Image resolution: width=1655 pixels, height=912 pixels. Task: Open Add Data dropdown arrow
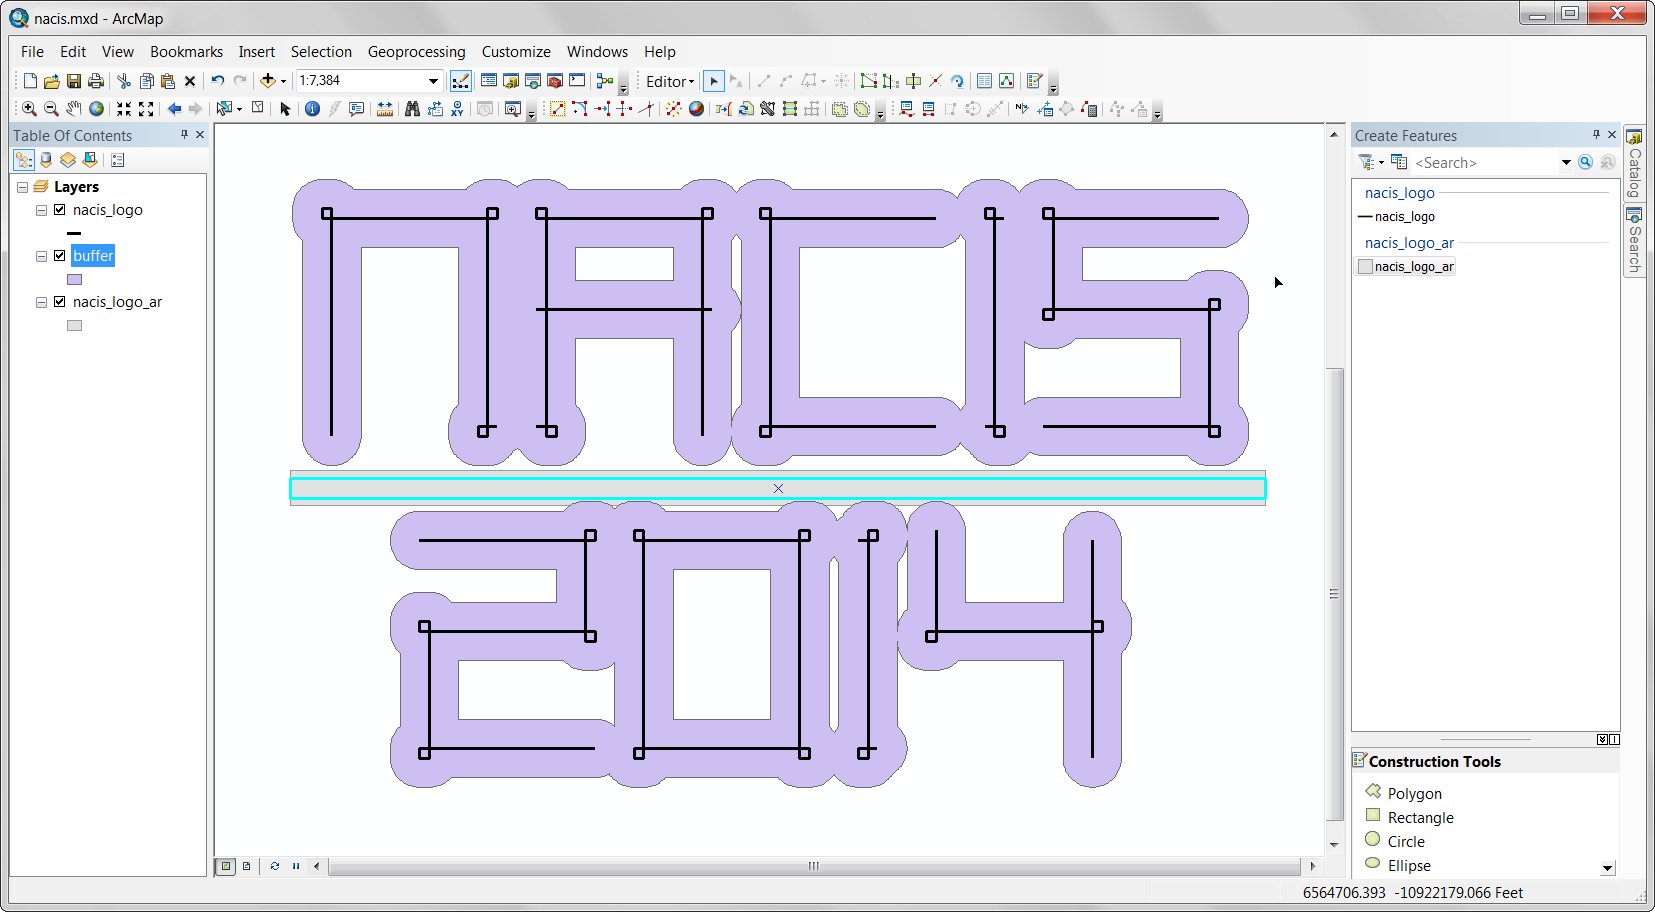coord(283,81)
